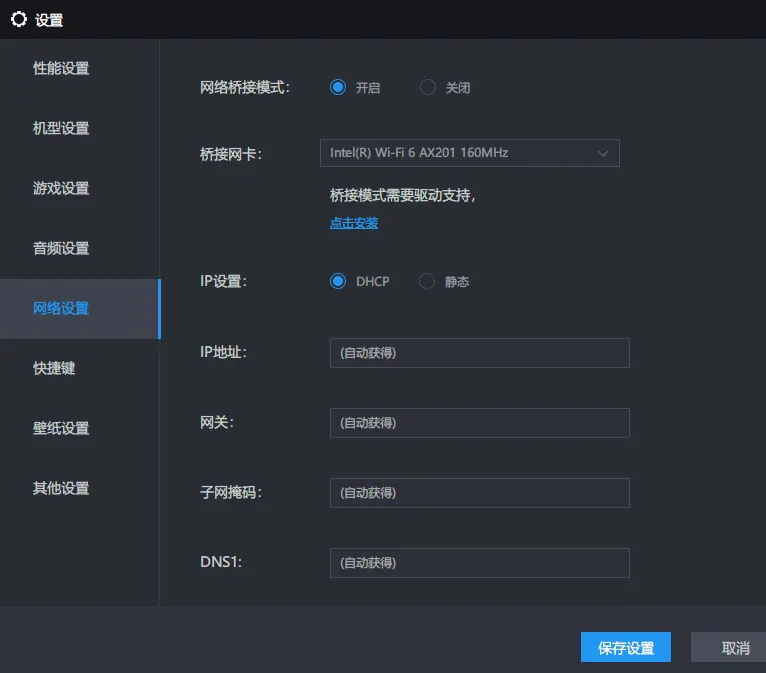Enable network bridge mode with 开启 radio
This screenshot has width=766, height=673.
coord(338,88)
